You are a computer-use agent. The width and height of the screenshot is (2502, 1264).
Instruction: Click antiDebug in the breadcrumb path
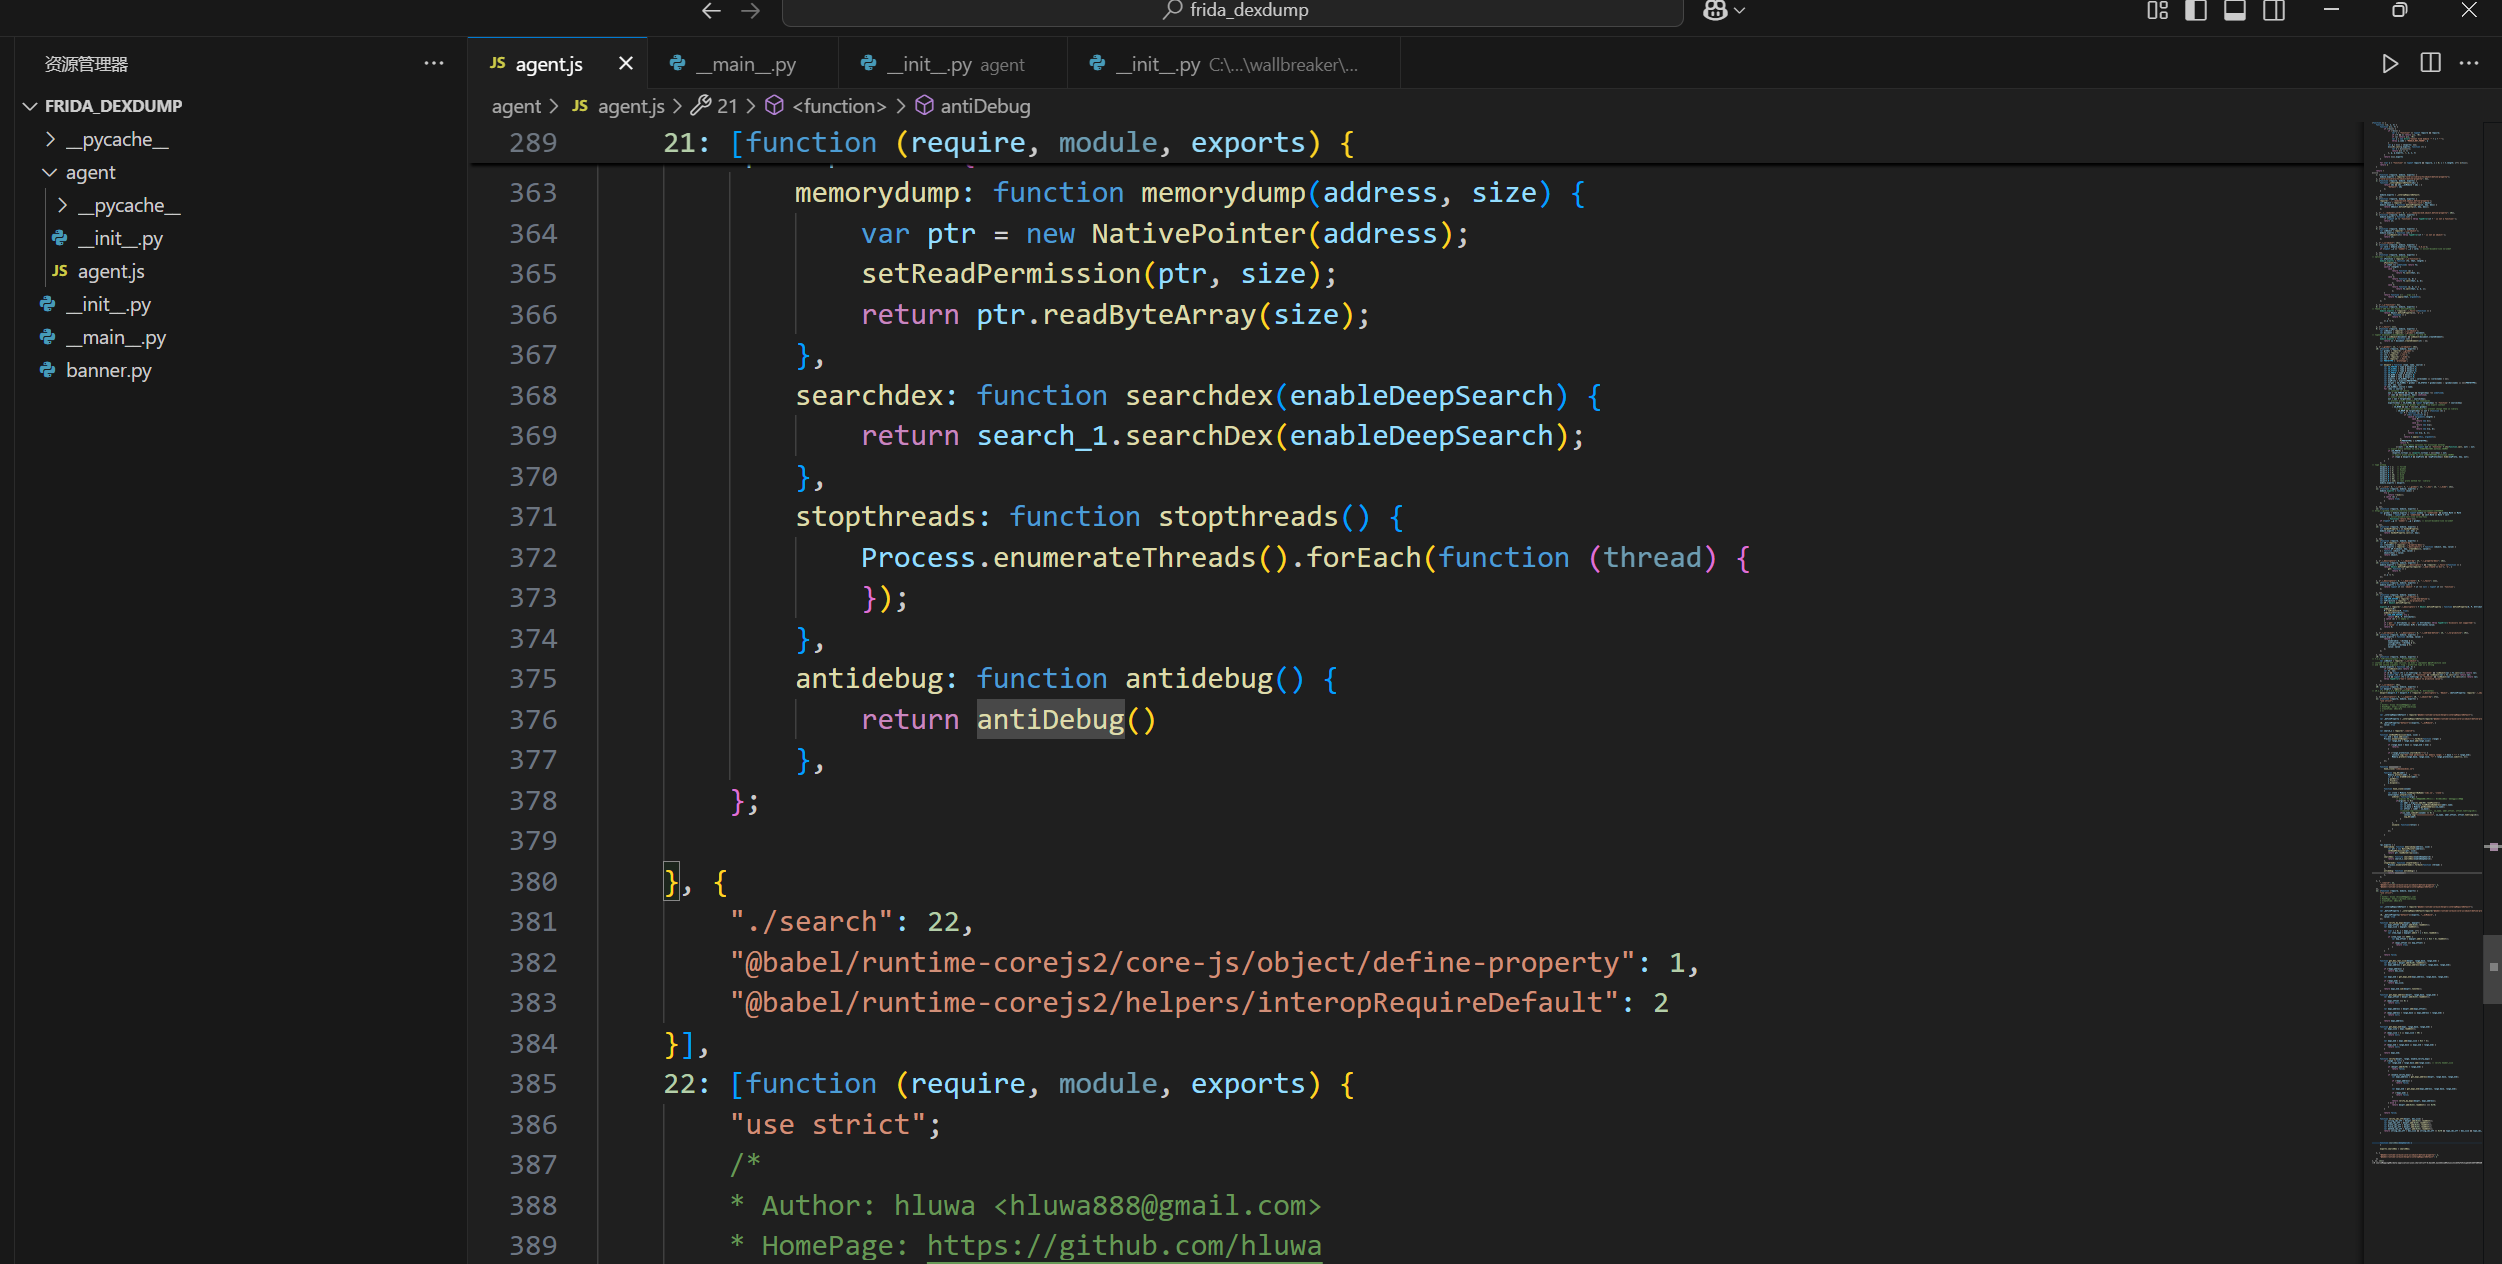[x=984, y=106]
